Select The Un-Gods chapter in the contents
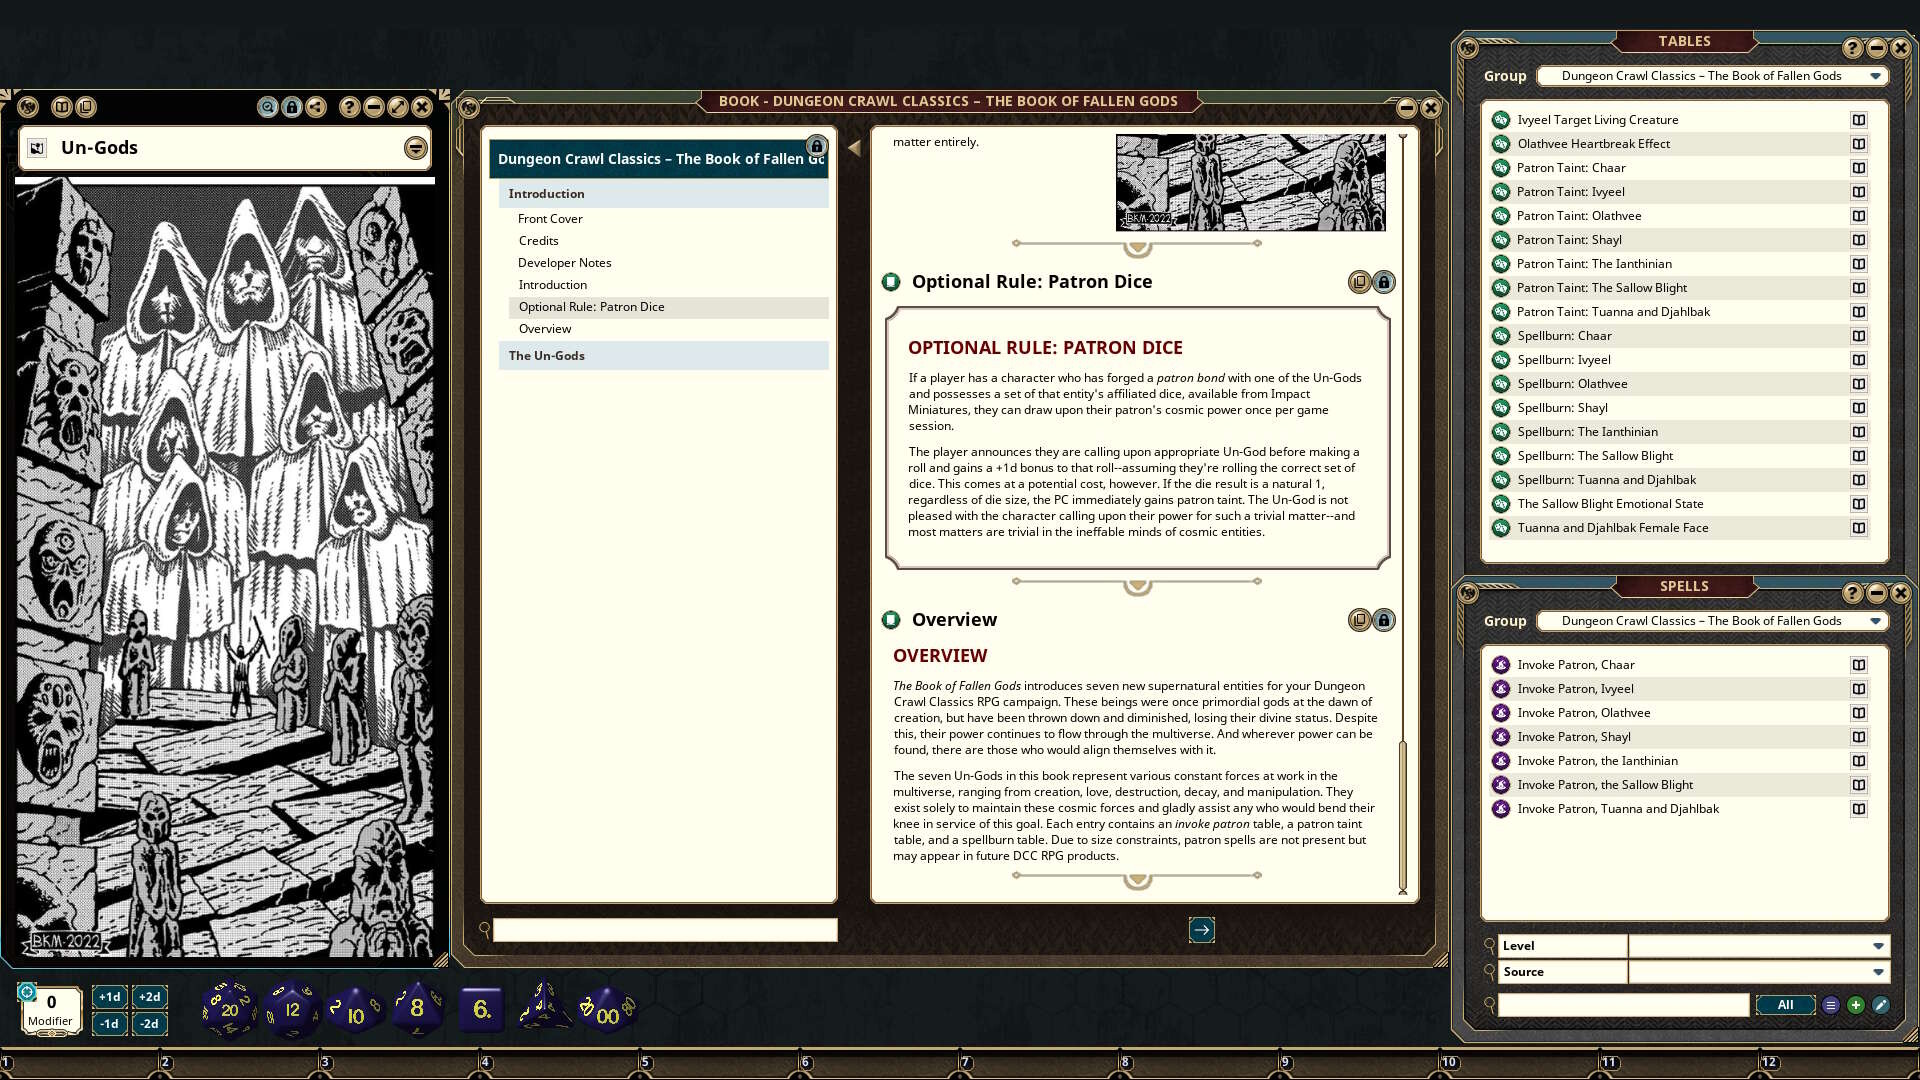1920x1080 pixels. [546, 355]
